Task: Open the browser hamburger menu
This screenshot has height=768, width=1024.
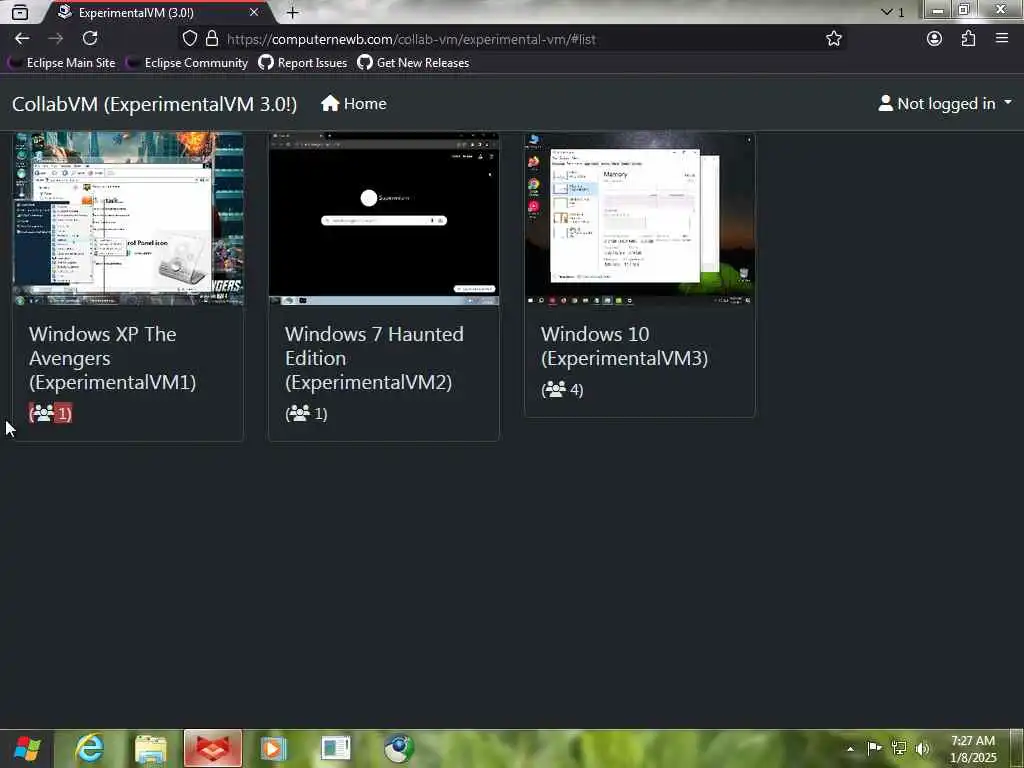Action: pyautogui.click(x=1002, y=39)
